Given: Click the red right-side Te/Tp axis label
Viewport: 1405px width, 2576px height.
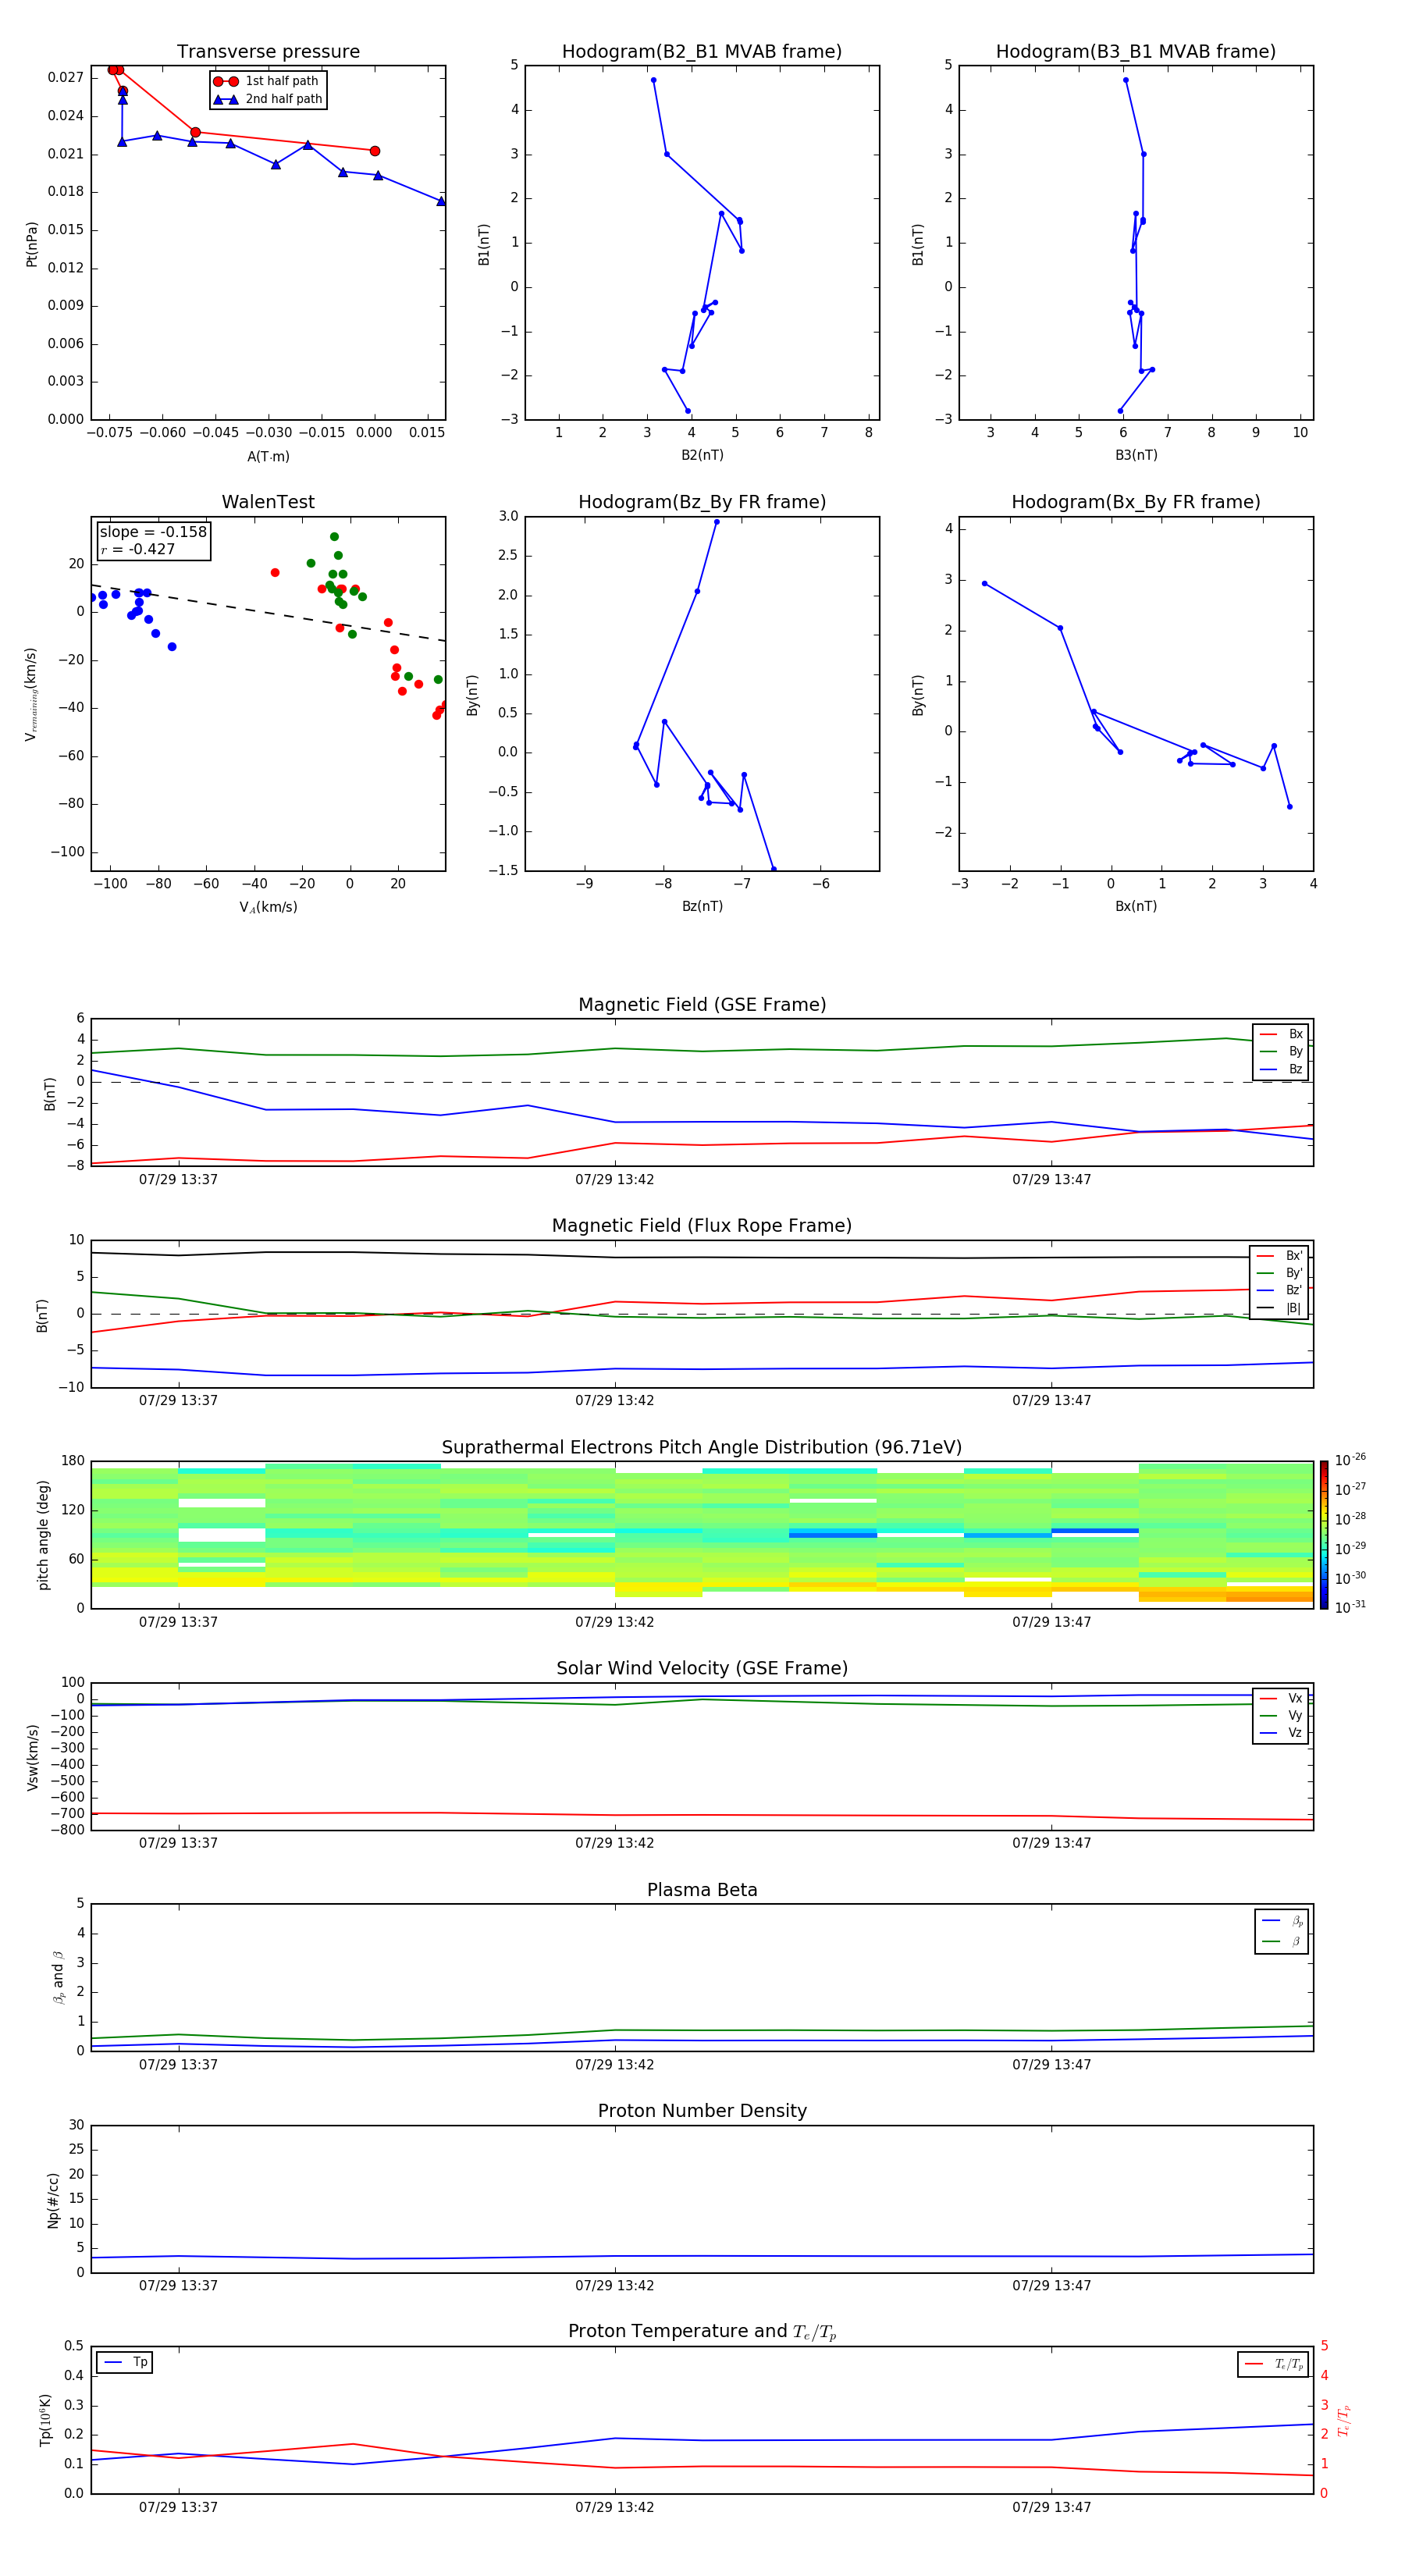Looking at the screenshot, I should pyautogui.click(x=1344, y=2420).
